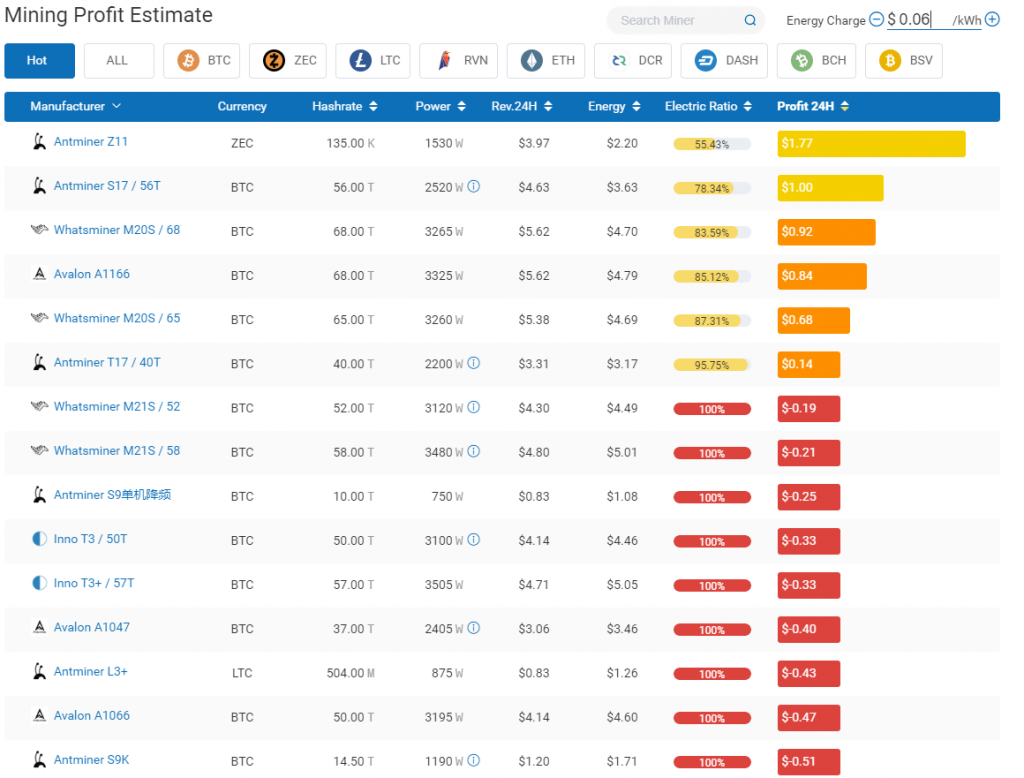Open the Antminer Z11 details link
This screenshot has width=1024, height=778.
(x=91, y=142)
